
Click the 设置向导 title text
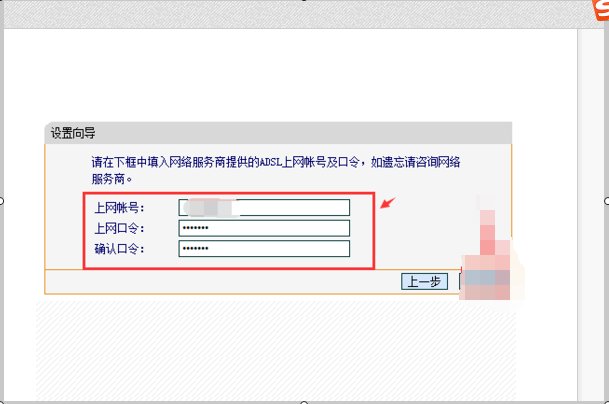pos(73,133)
